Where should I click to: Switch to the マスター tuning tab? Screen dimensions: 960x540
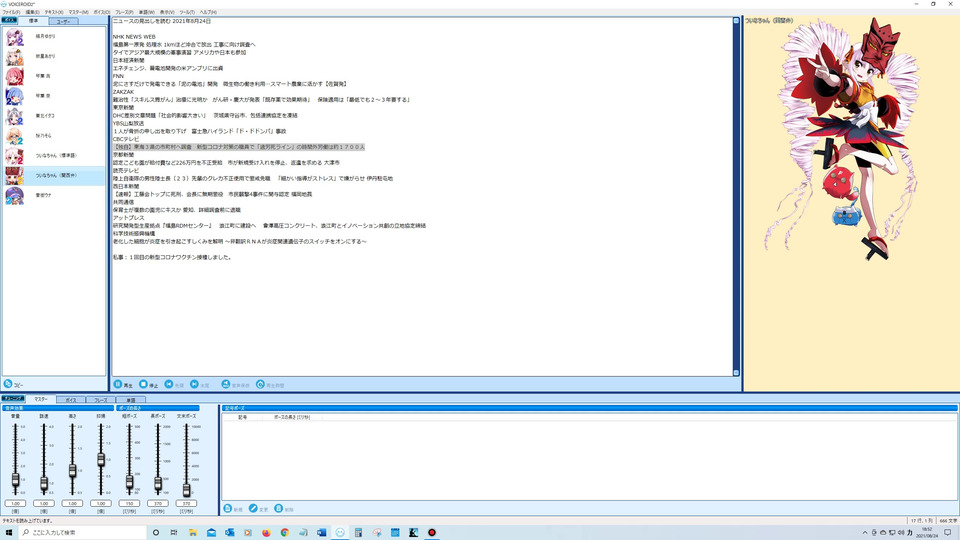click(40, 399)
